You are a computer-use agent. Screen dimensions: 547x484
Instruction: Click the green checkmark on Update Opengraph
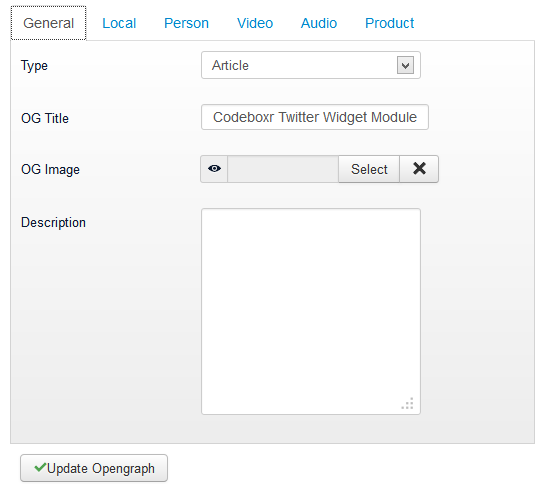[40, 467]
